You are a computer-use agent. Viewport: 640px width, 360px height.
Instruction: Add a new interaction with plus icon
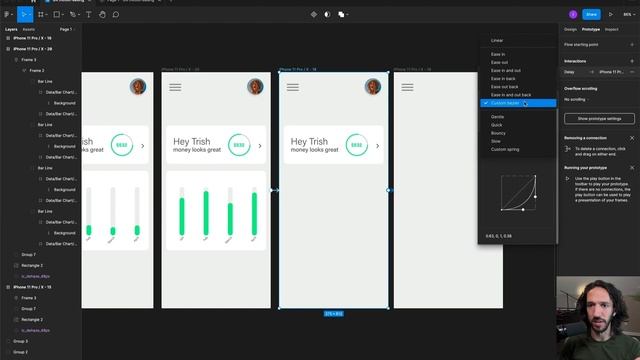pos(632,61)
